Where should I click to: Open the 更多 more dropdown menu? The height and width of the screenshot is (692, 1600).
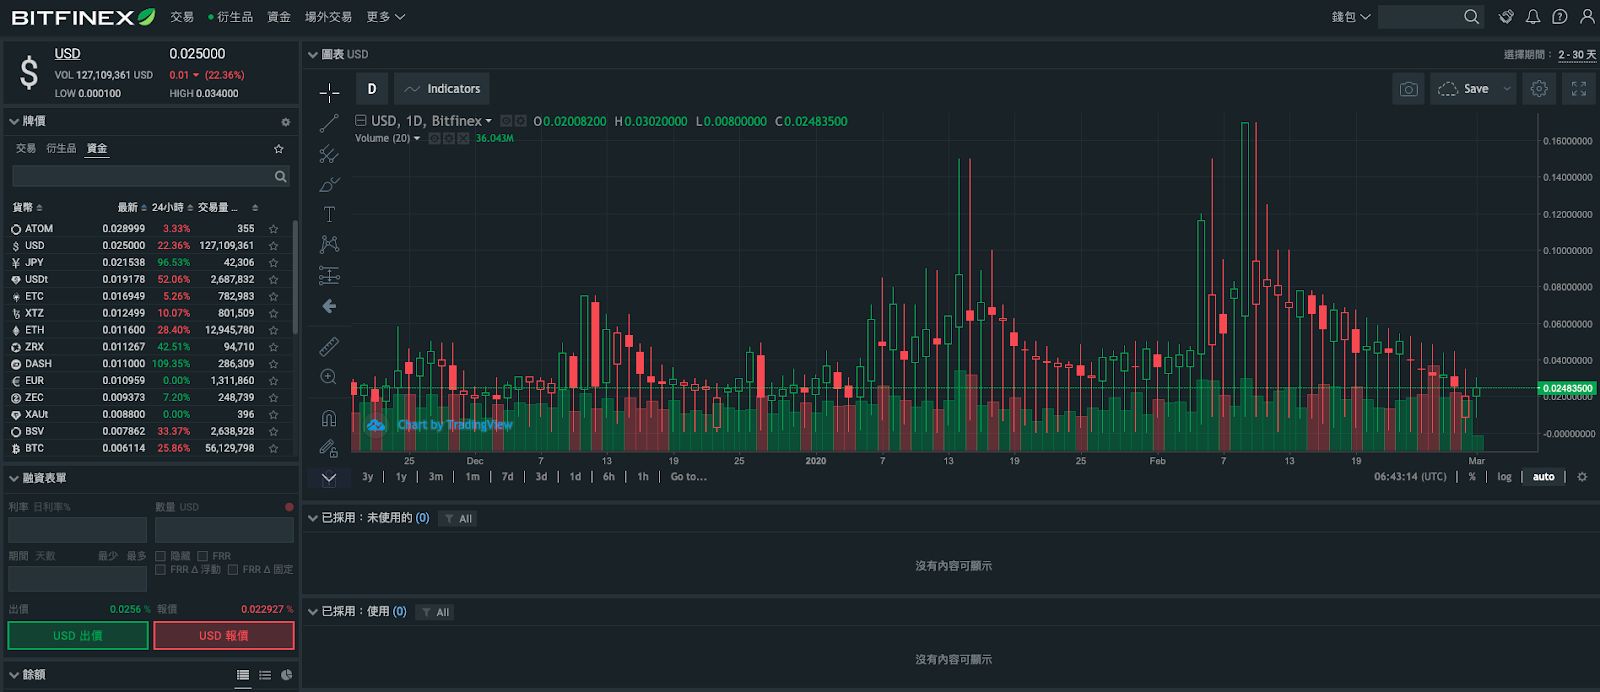(385, 17)
